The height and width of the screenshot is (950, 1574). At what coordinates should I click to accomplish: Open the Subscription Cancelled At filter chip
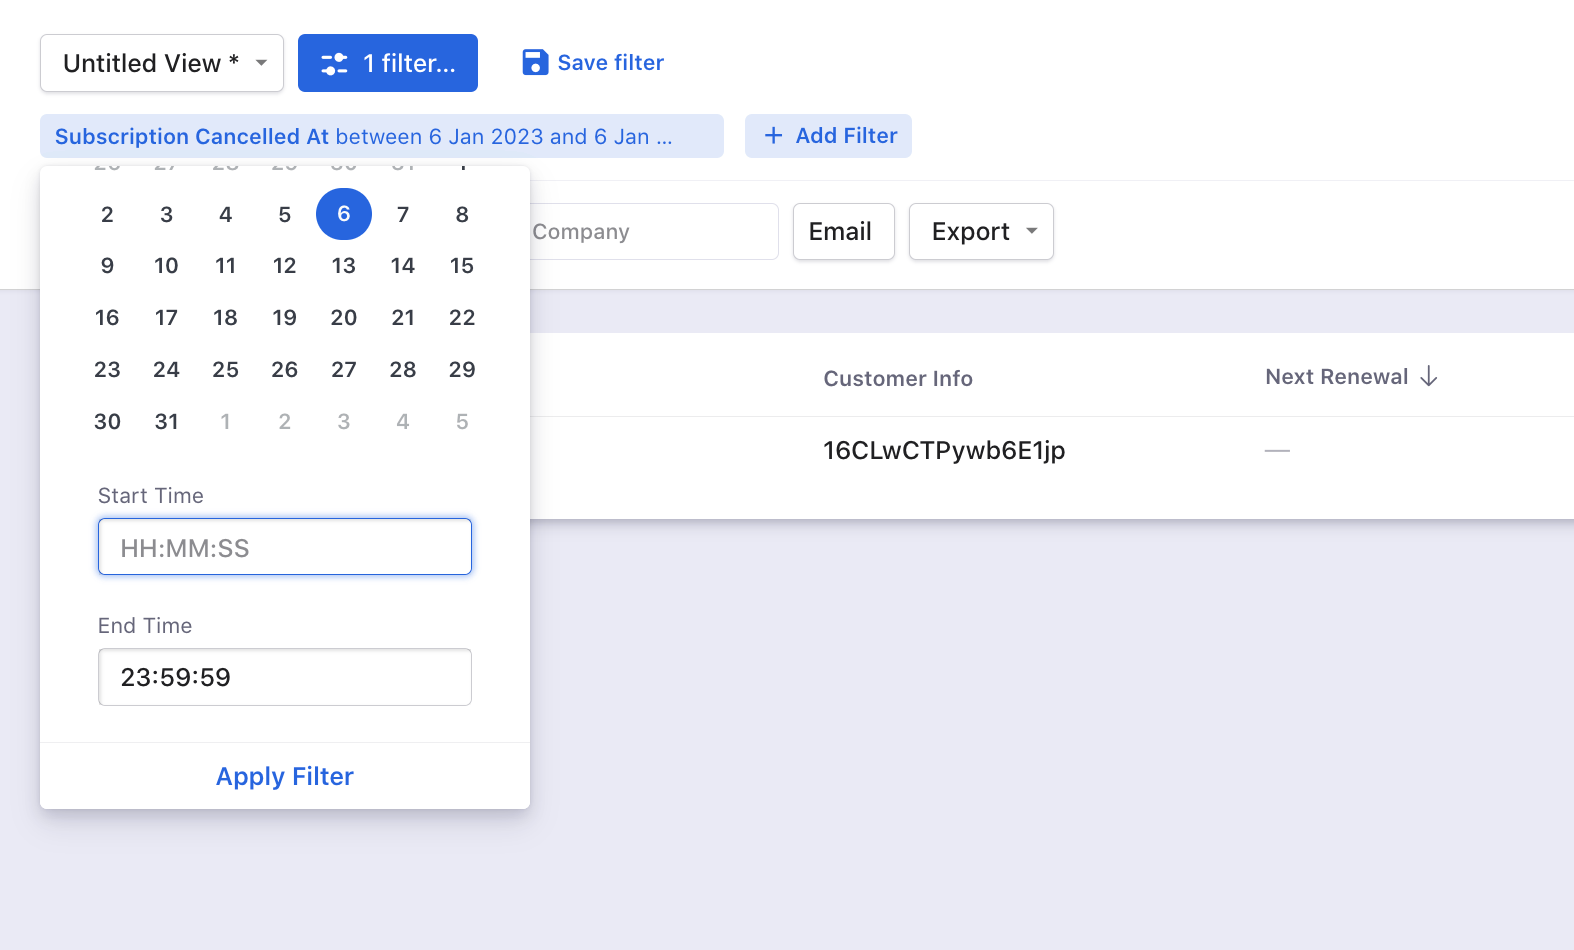(x=380, y=136)
